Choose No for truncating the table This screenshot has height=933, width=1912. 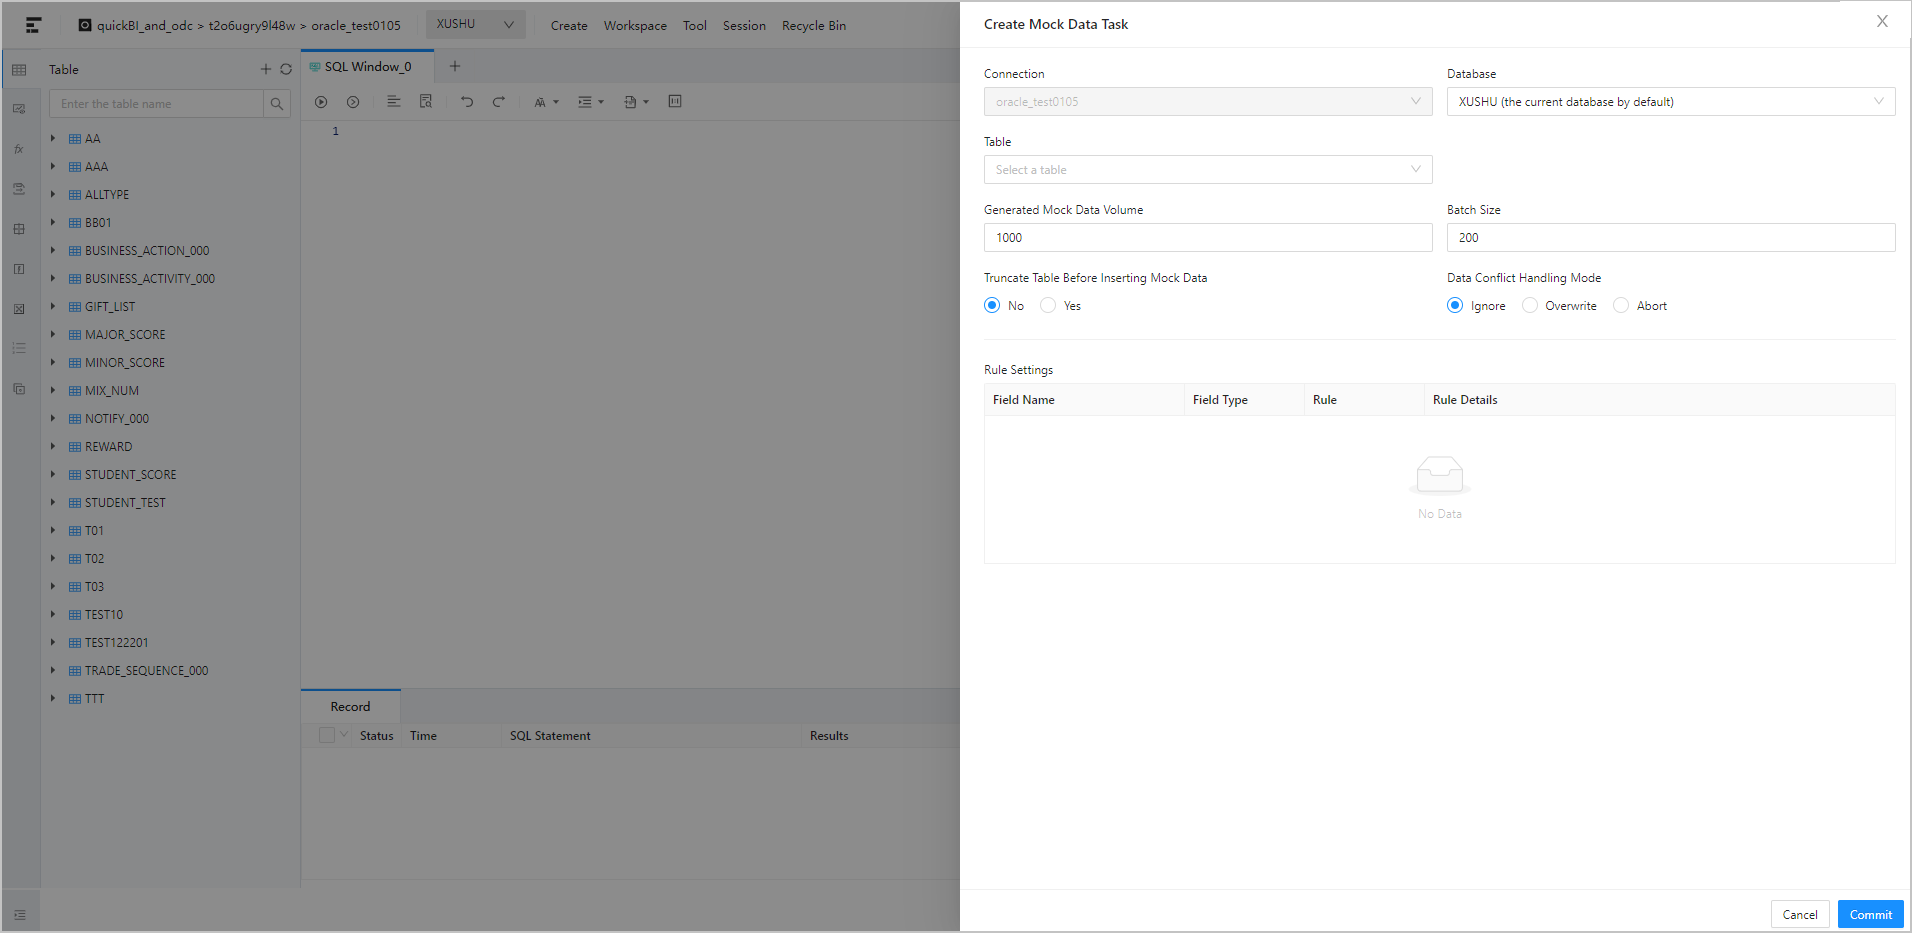click(992, 305)
